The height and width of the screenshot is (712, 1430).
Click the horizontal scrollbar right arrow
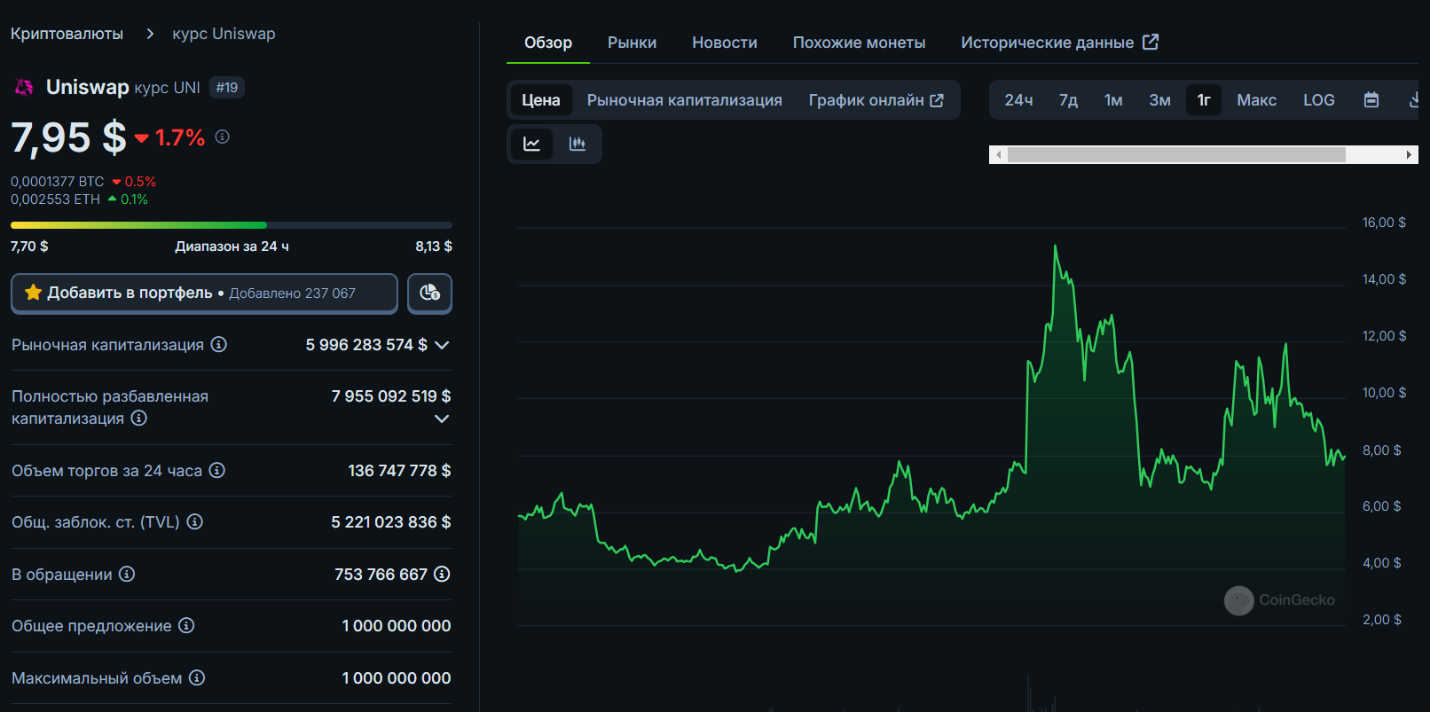(x=1409, y=155)
